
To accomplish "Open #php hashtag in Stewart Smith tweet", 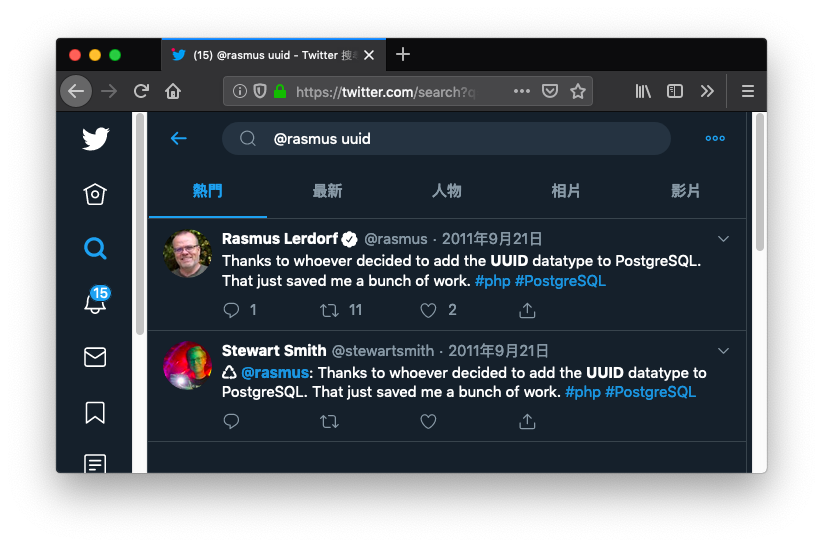I will 583,392.
